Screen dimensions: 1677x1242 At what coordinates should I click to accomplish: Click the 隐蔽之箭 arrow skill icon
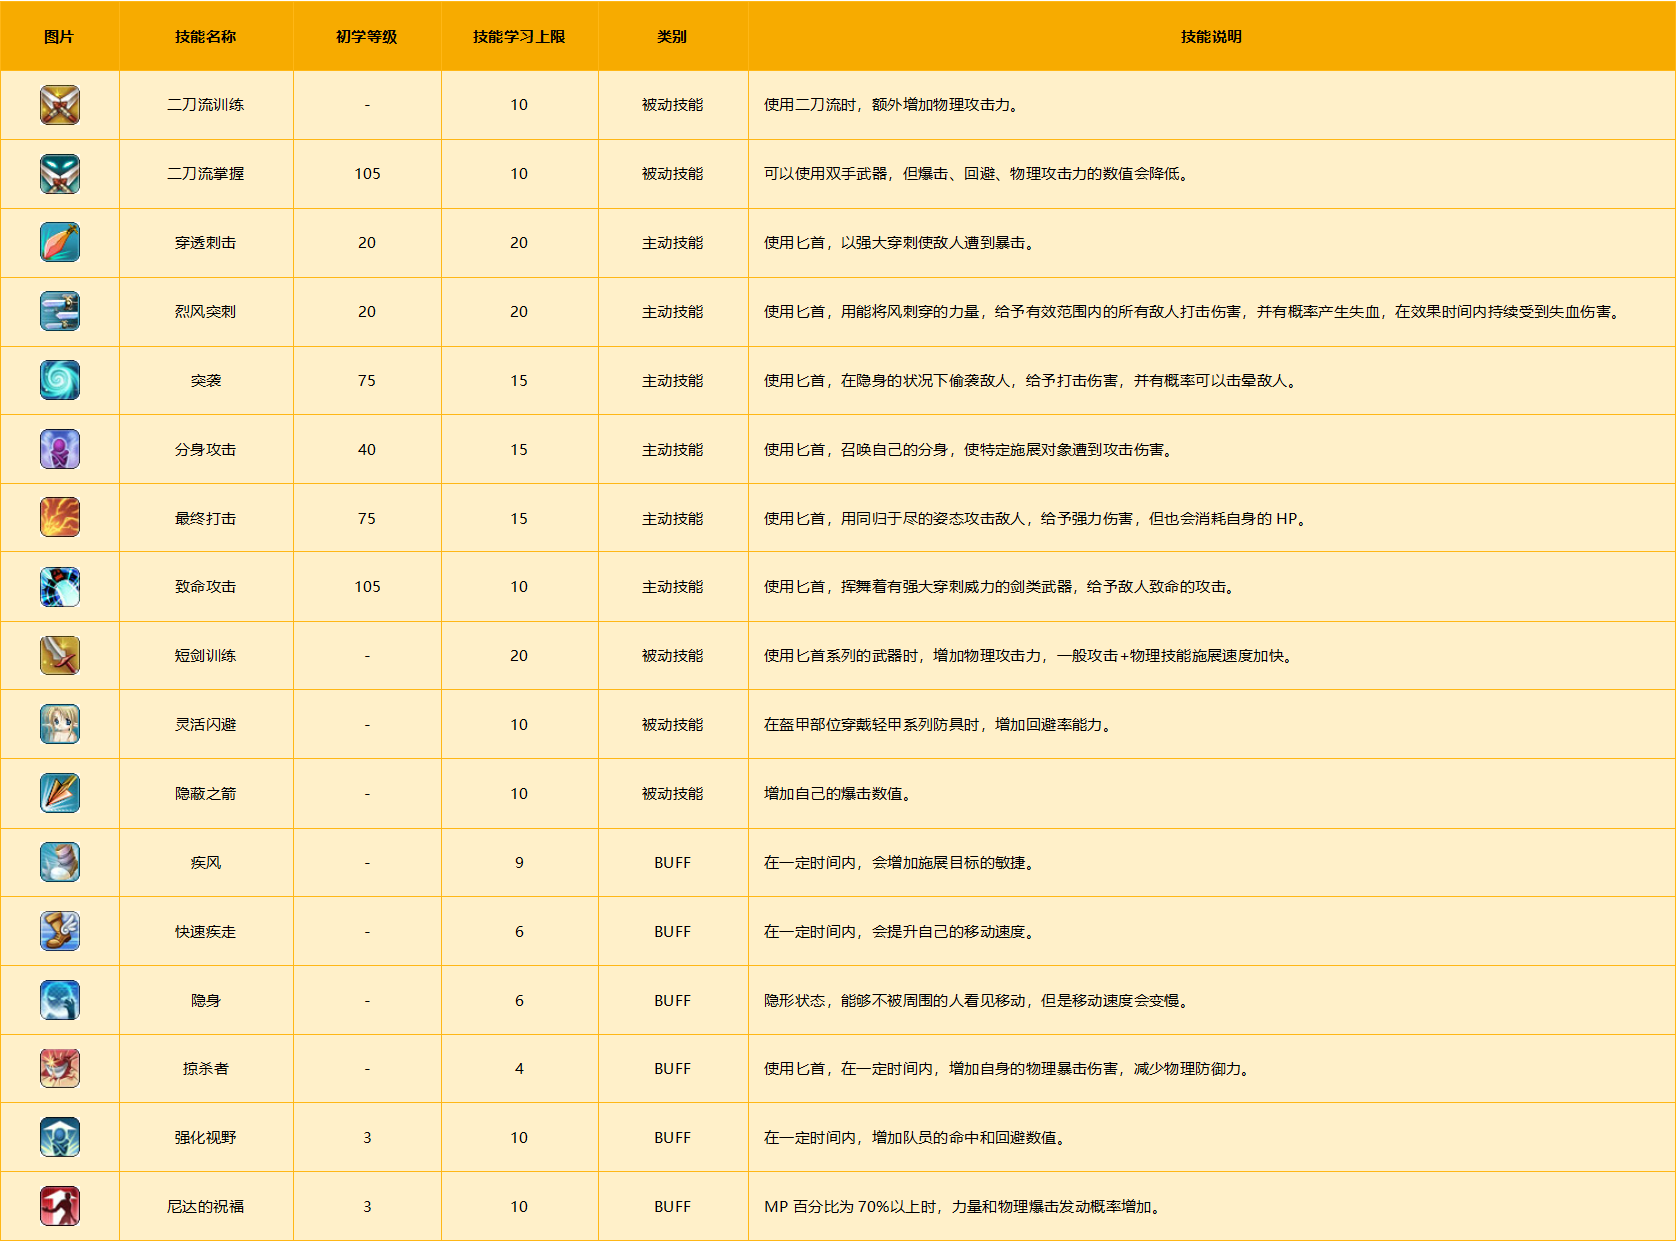pyautogui.click(x=60, y=793)
